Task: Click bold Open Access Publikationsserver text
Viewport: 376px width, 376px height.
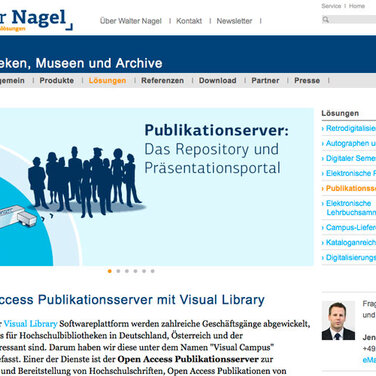Action: click(188, 359)
